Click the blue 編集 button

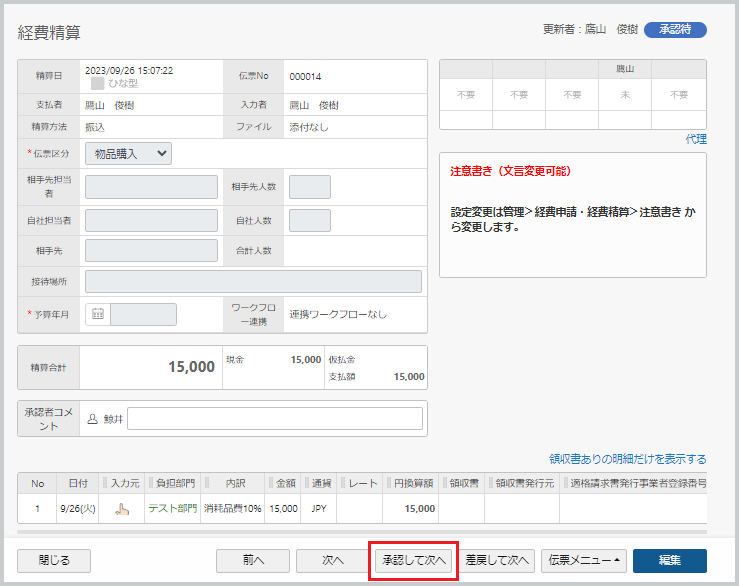(x=670, y=561)
